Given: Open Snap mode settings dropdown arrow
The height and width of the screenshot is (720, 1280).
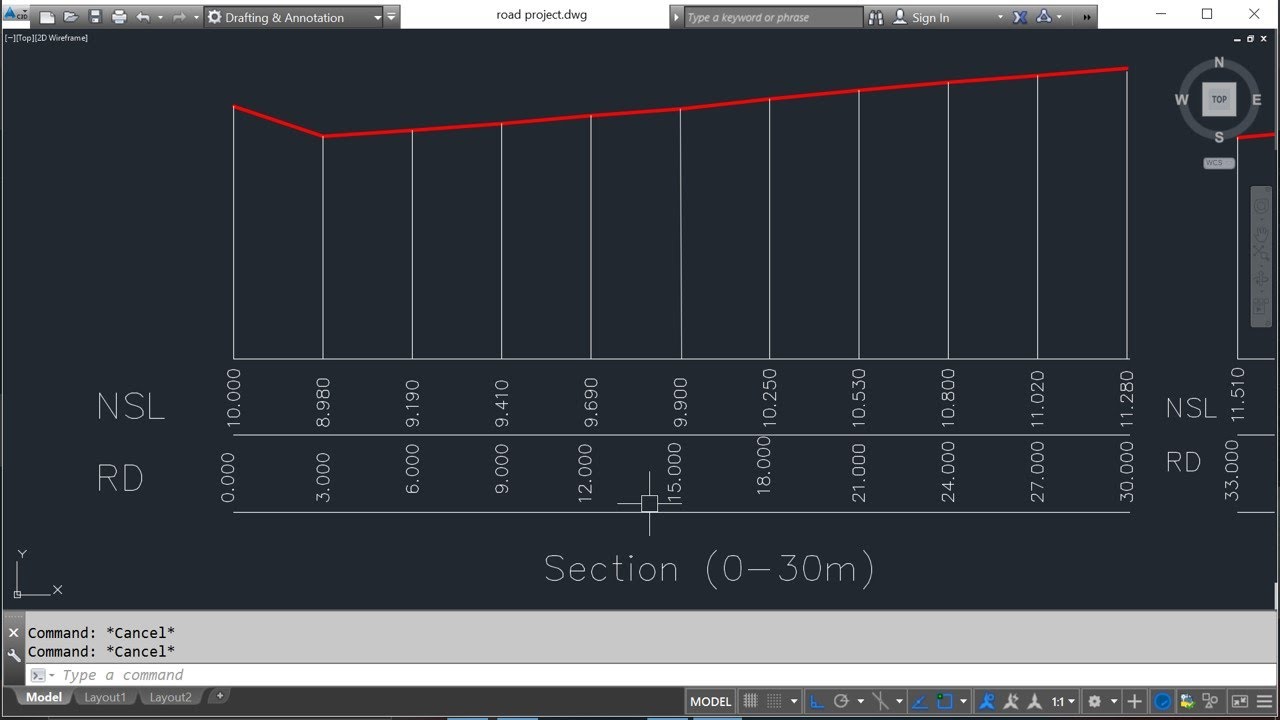Looking at the screenshot, I should pos(794,702).
